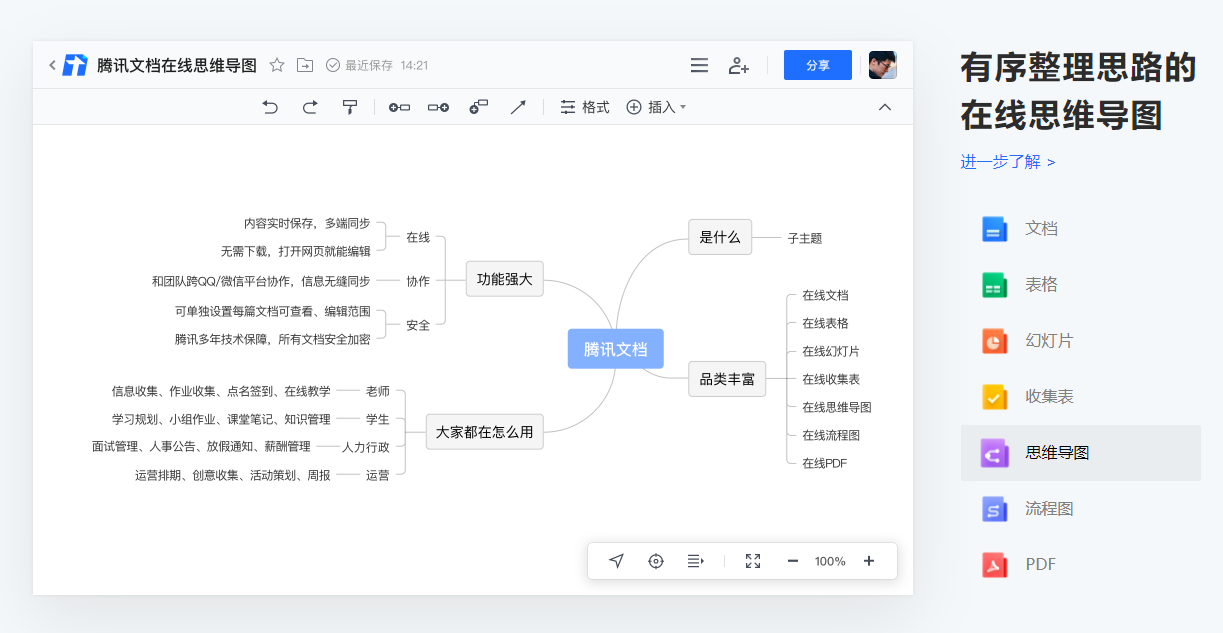Click the redo icon
The height and width of the screenshot is (633, 1223).
pyautogui.click(x=310, y=107)
